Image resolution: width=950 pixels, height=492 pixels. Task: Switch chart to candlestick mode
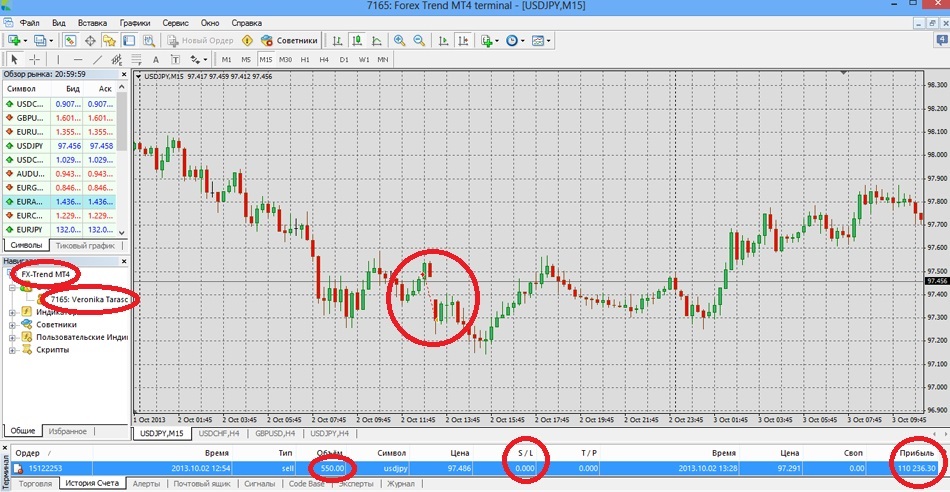[355, 41]
